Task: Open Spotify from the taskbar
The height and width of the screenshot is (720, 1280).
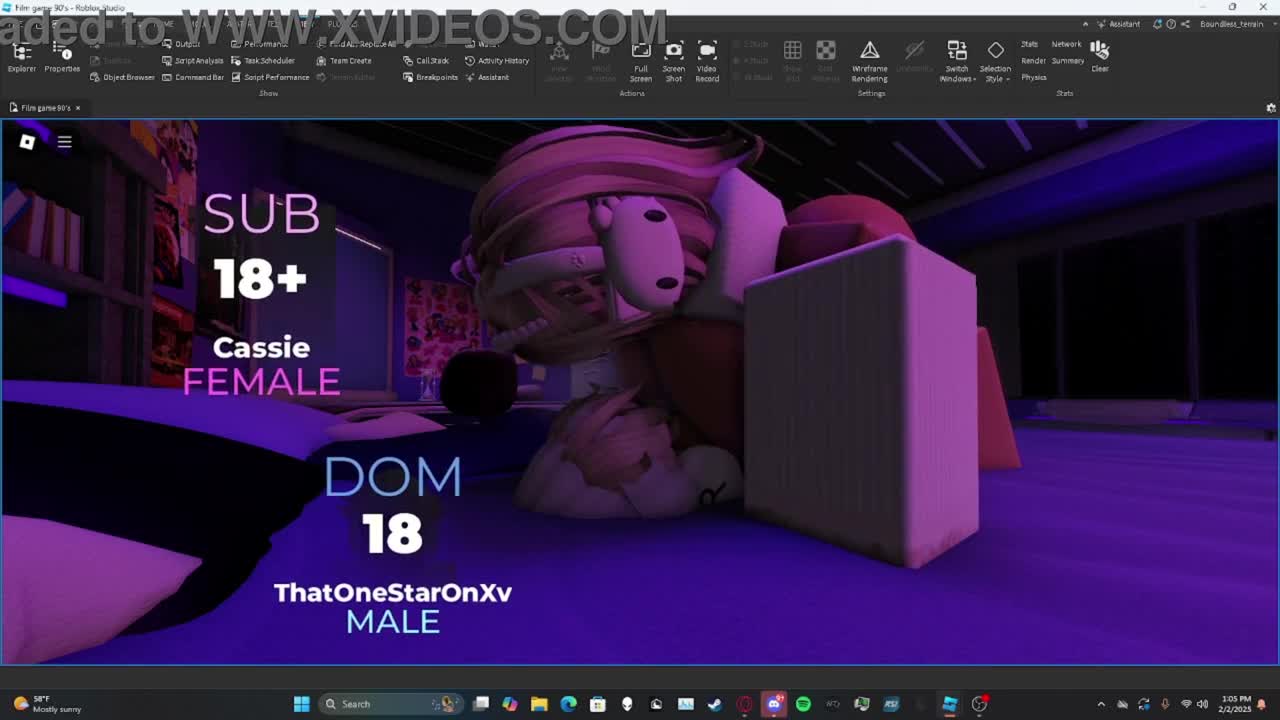Action: [803, 704]
